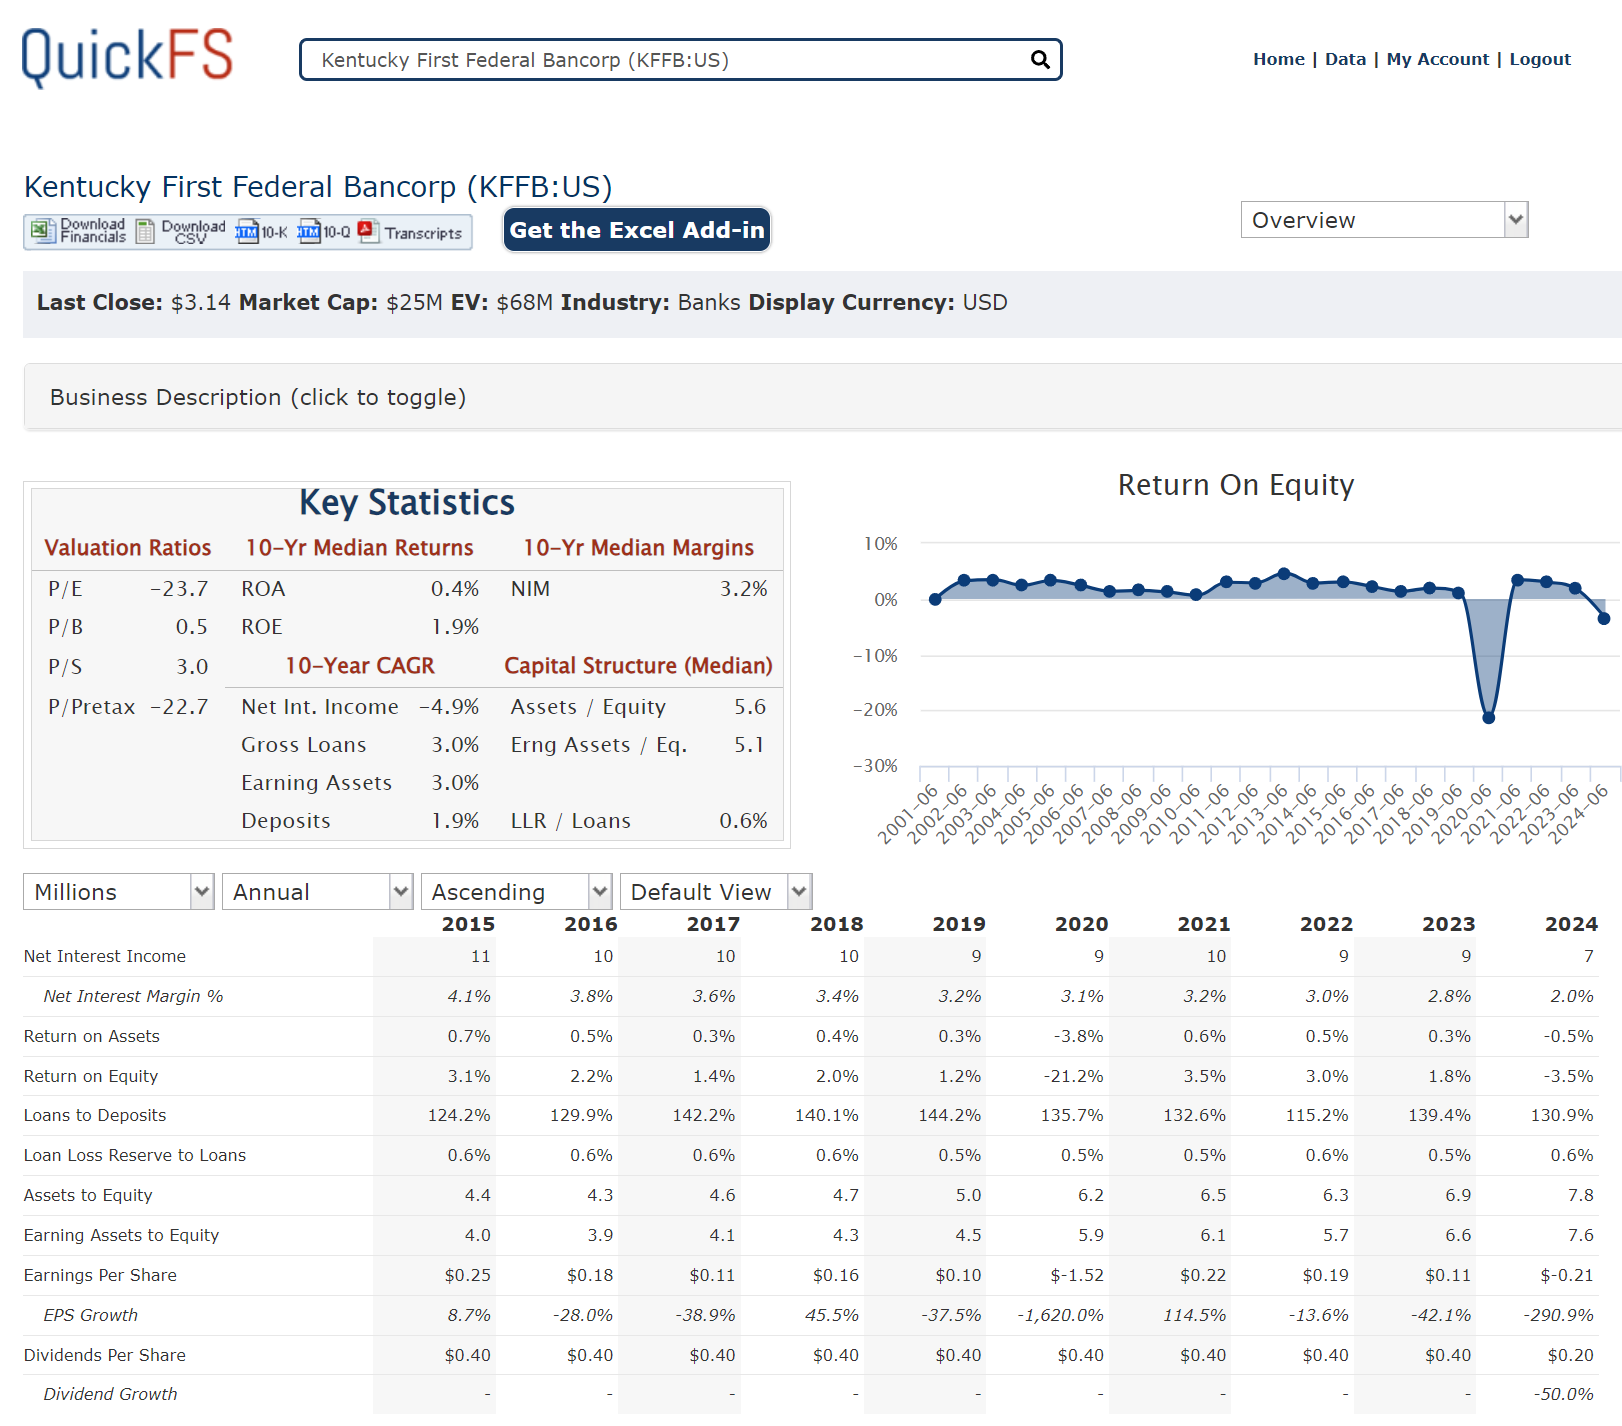This screenshot has height=1426, width=1622.
Task: Open the 10-K filing icon
Action: 261,232
